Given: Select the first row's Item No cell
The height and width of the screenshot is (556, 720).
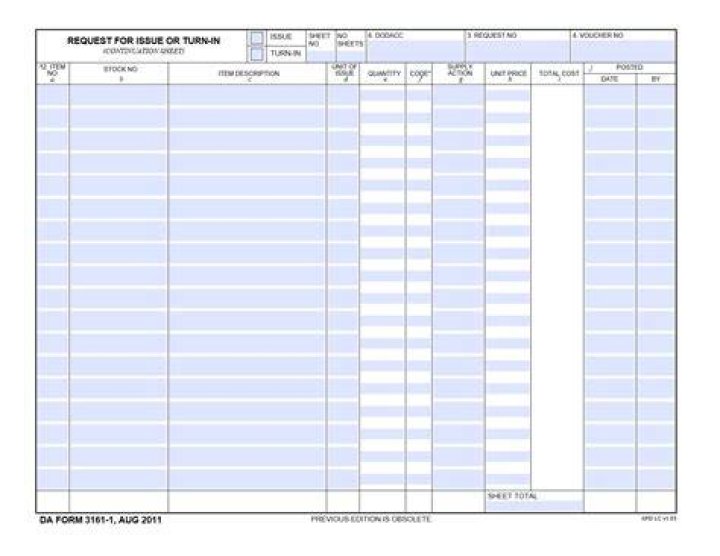Looking at the screenshot, I should coord(52,95).
